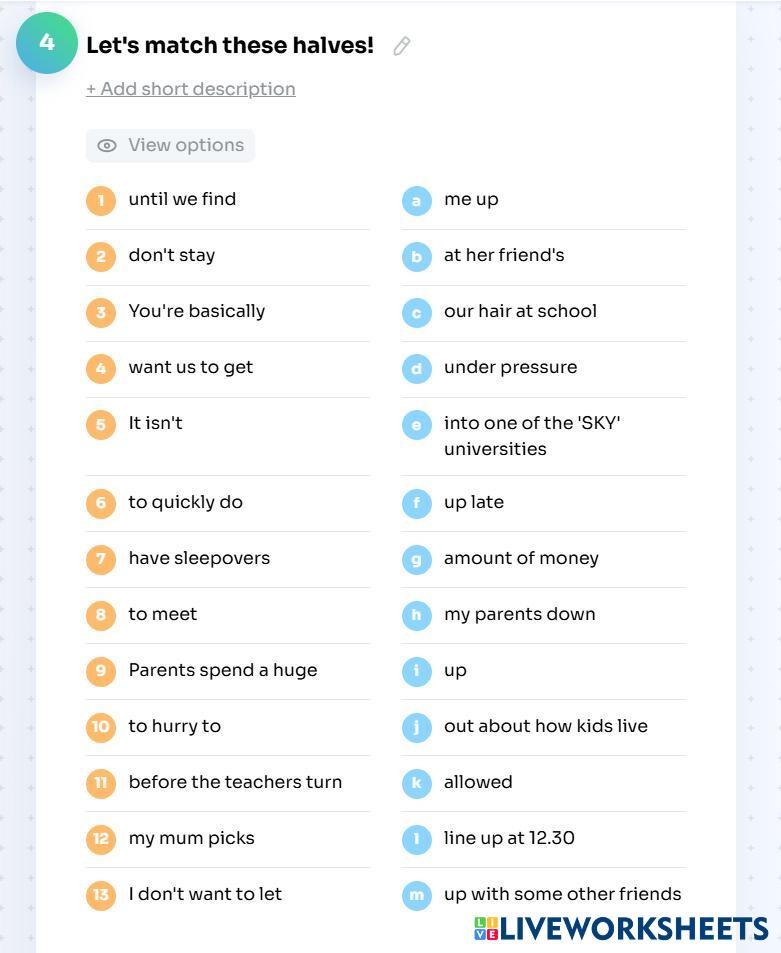Image resolution: width=781 pixels, height=953 pixels.
Task: Click the orange number 13 circle
Action: coord(101,895)
